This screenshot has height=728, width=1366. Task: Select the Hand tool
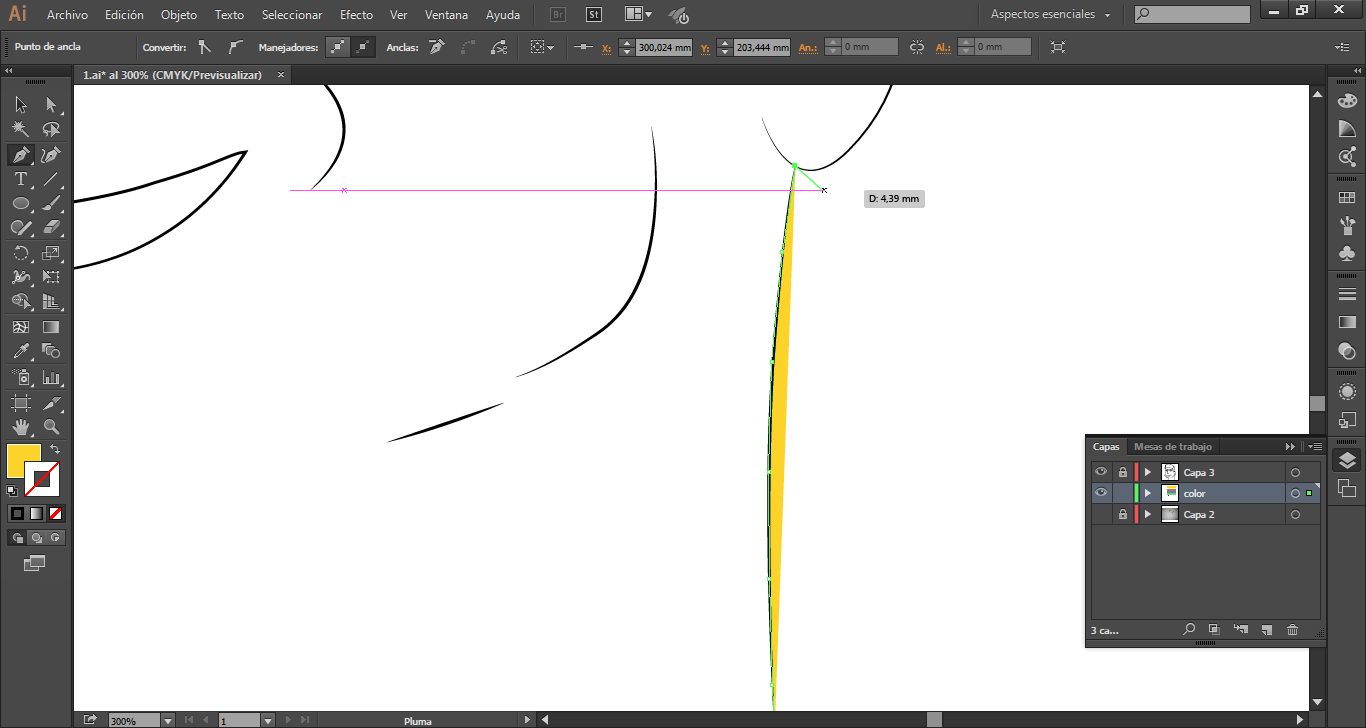[20, 428]
